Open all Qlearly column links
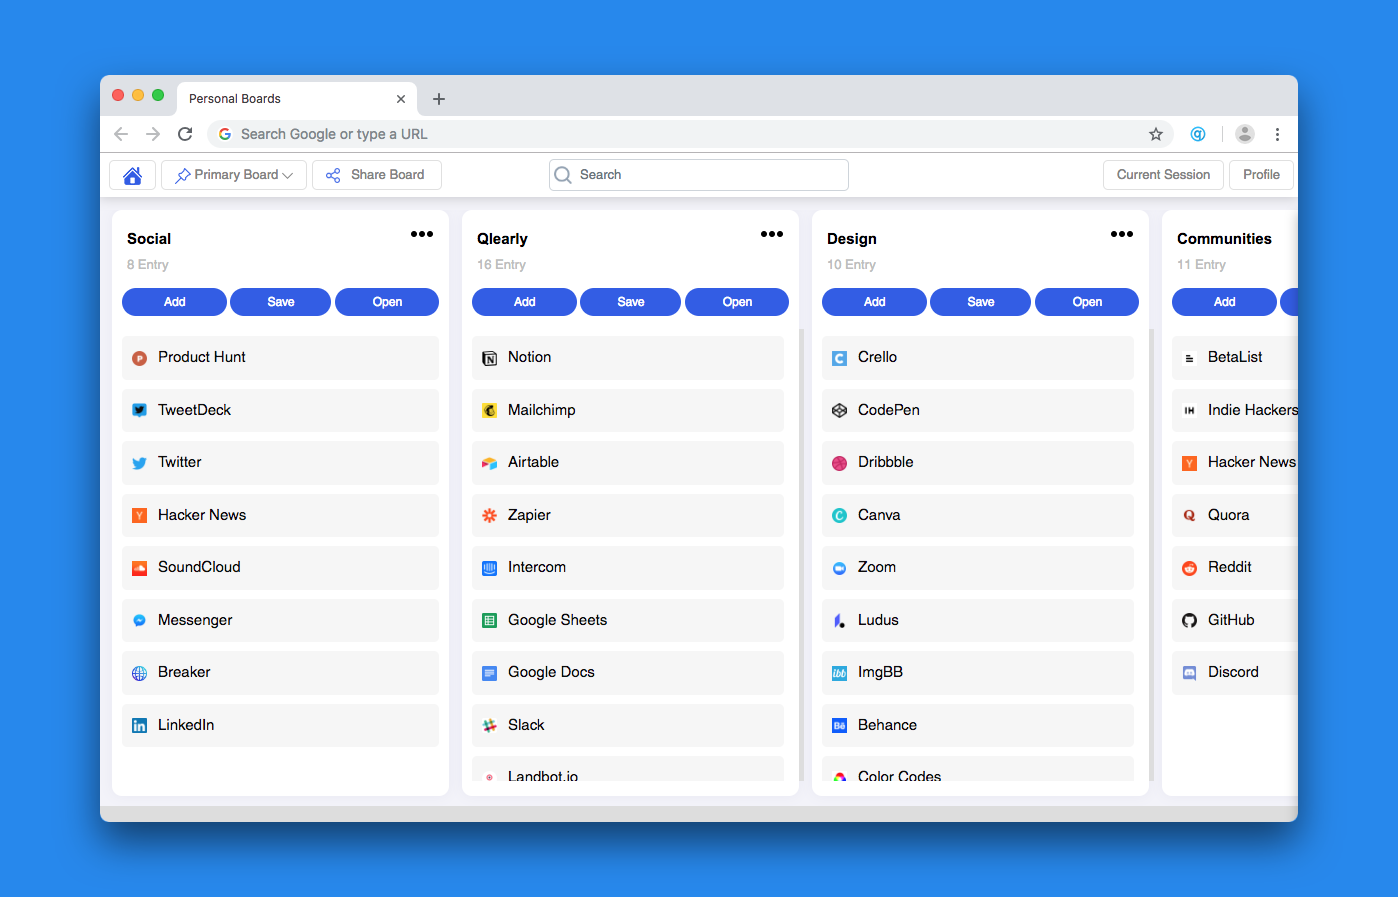This screenshot has width=1398, height=897. coord(737,302)
